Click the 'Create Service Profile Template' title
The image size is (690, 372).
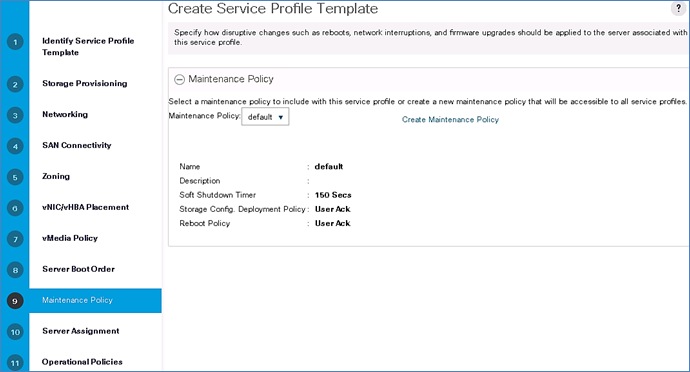(x=273, y=8)
